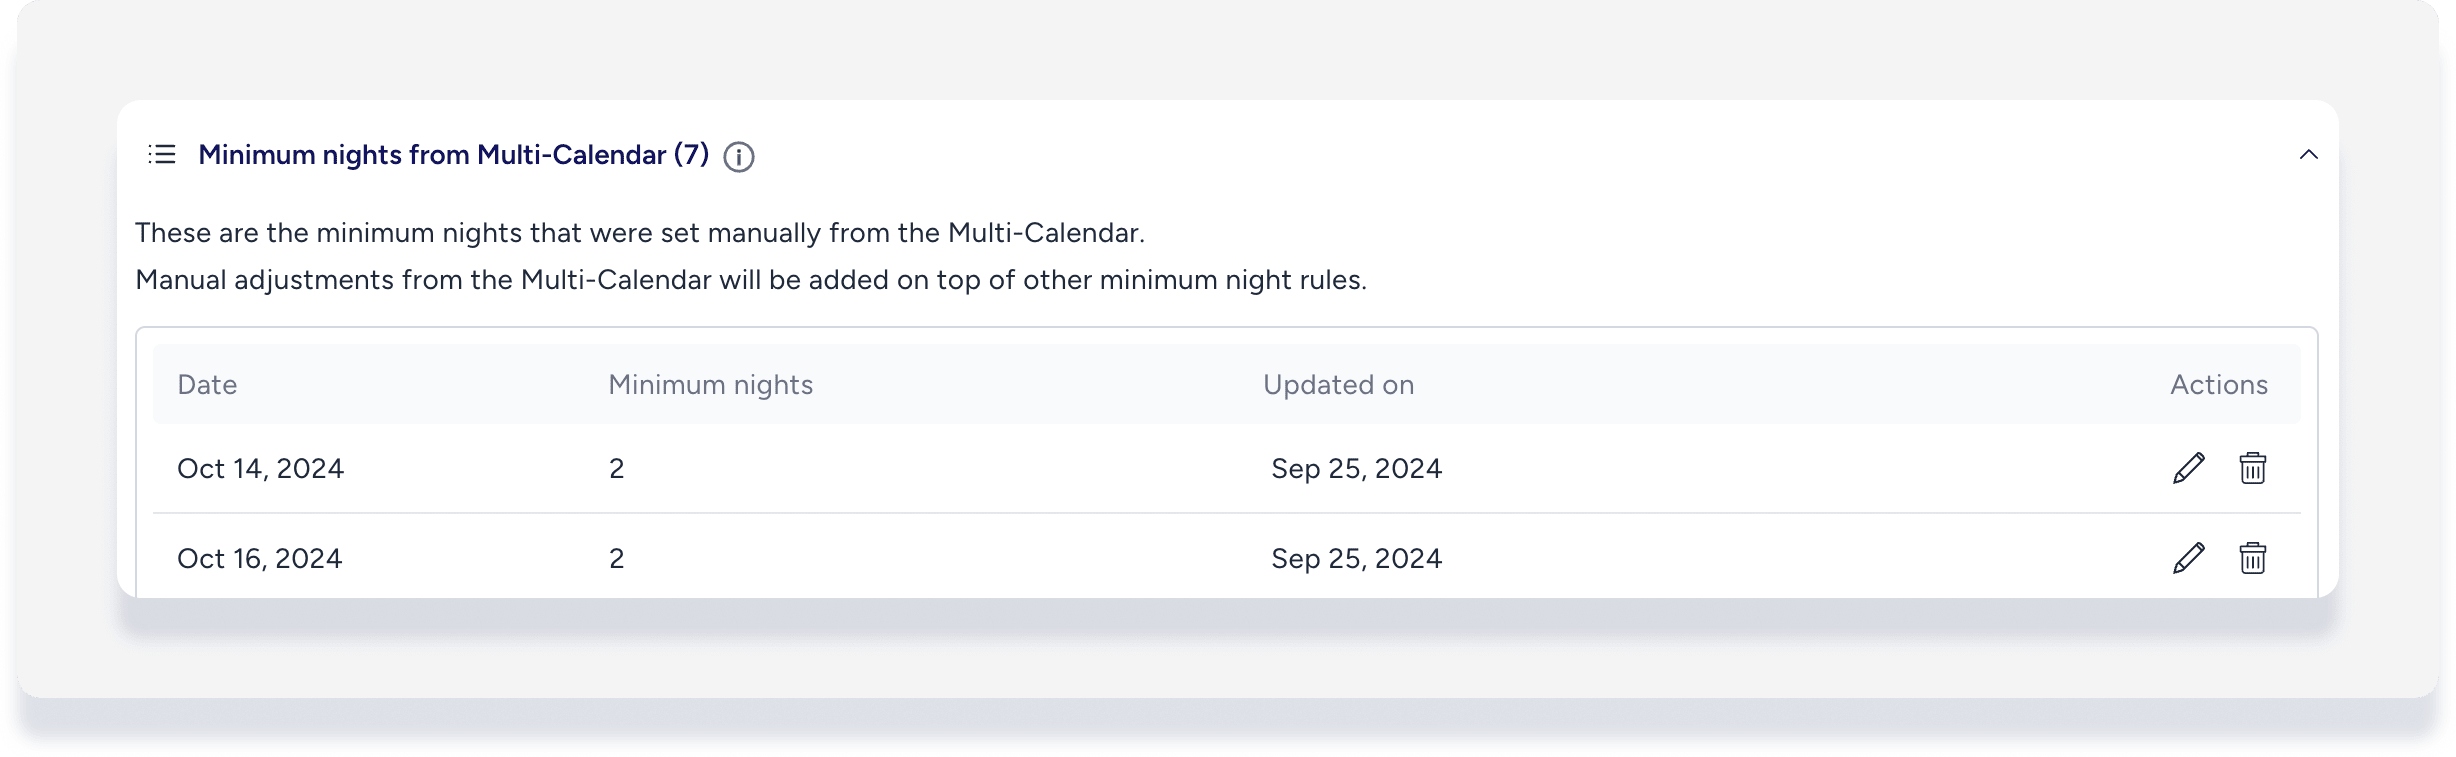Click the Minimum nights from Multi-Calendar heading
This screenshot has width=2456, height=757.
pyautogui.click(x=453, y=155)
